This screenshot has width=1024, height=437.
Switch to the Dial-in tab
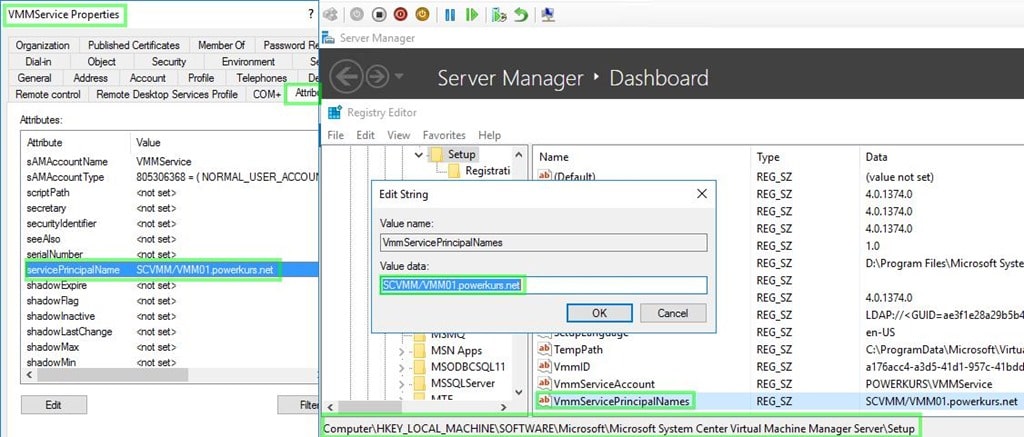39,61
